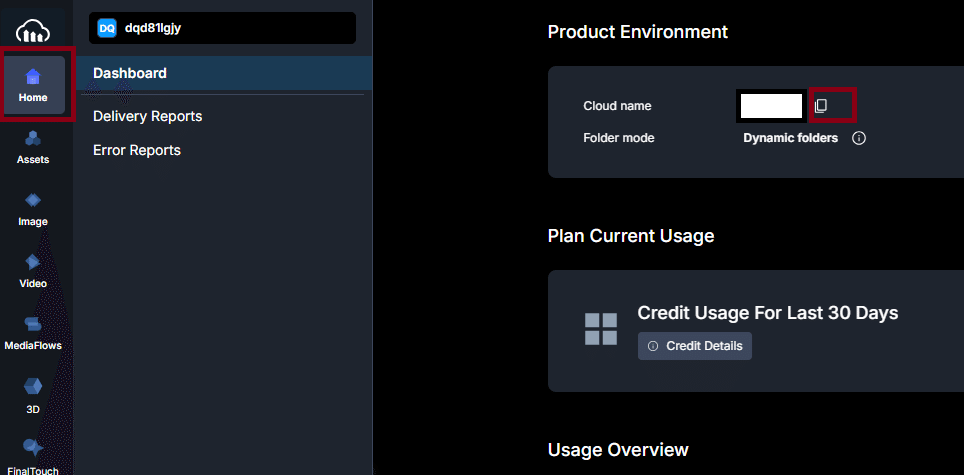
Task: Select the Dashboard menu item
Action: pyautogui.click(x=130, y=73)
